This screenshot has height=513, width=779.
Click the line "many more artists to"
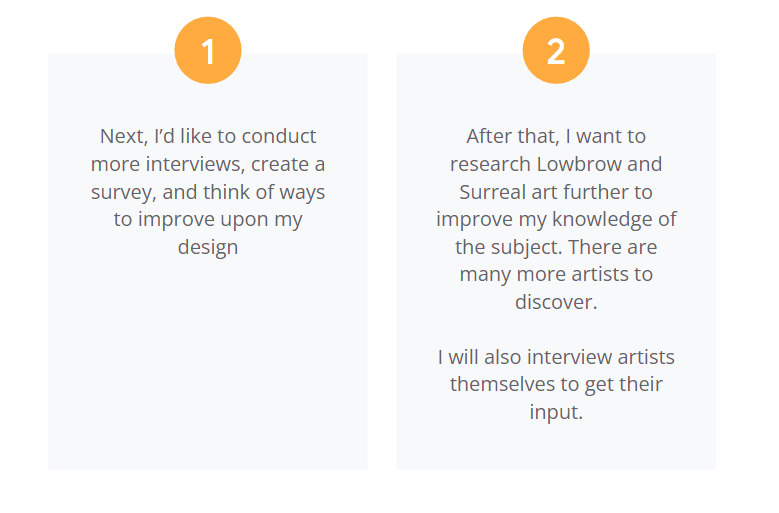556,275
